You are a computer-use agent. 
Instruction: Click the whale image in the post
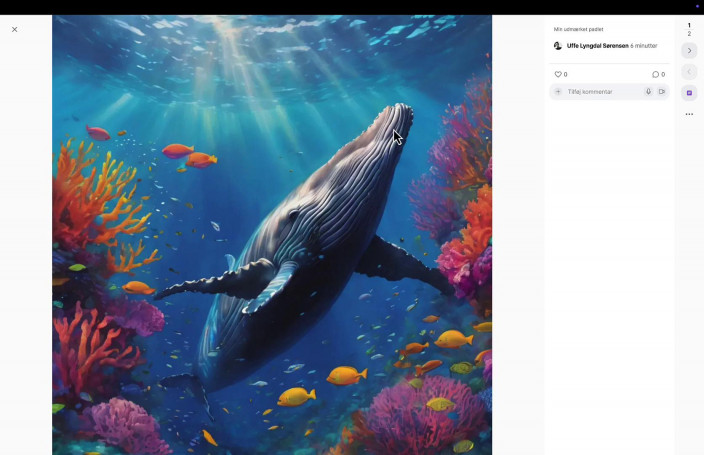(x=272, y=235)
